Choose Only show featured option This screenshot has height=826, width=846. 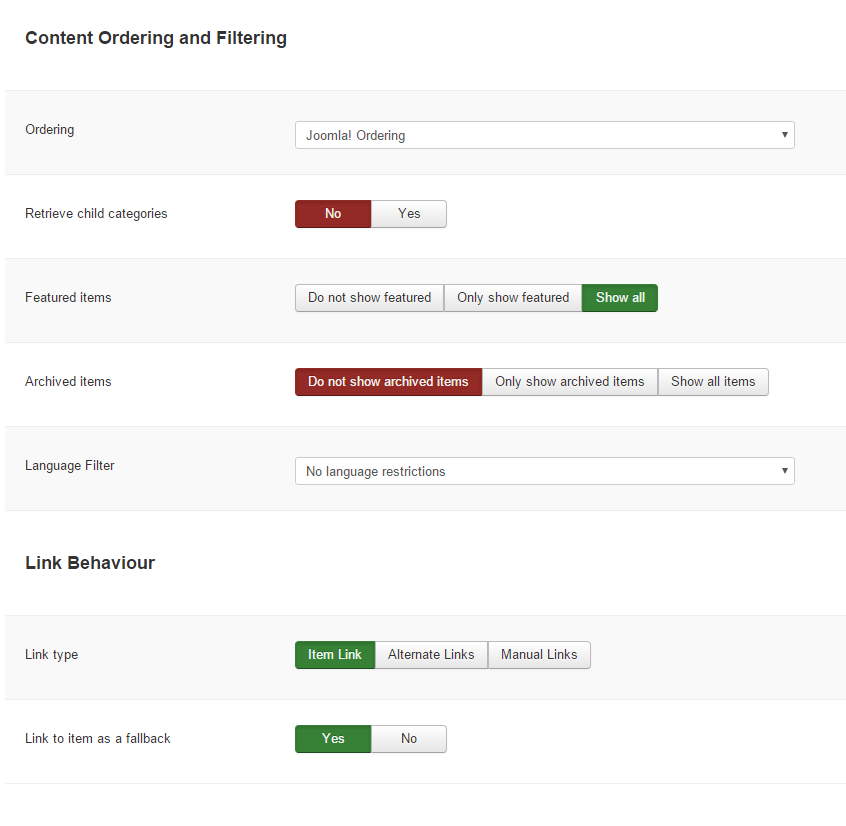[x=513, y=298]
